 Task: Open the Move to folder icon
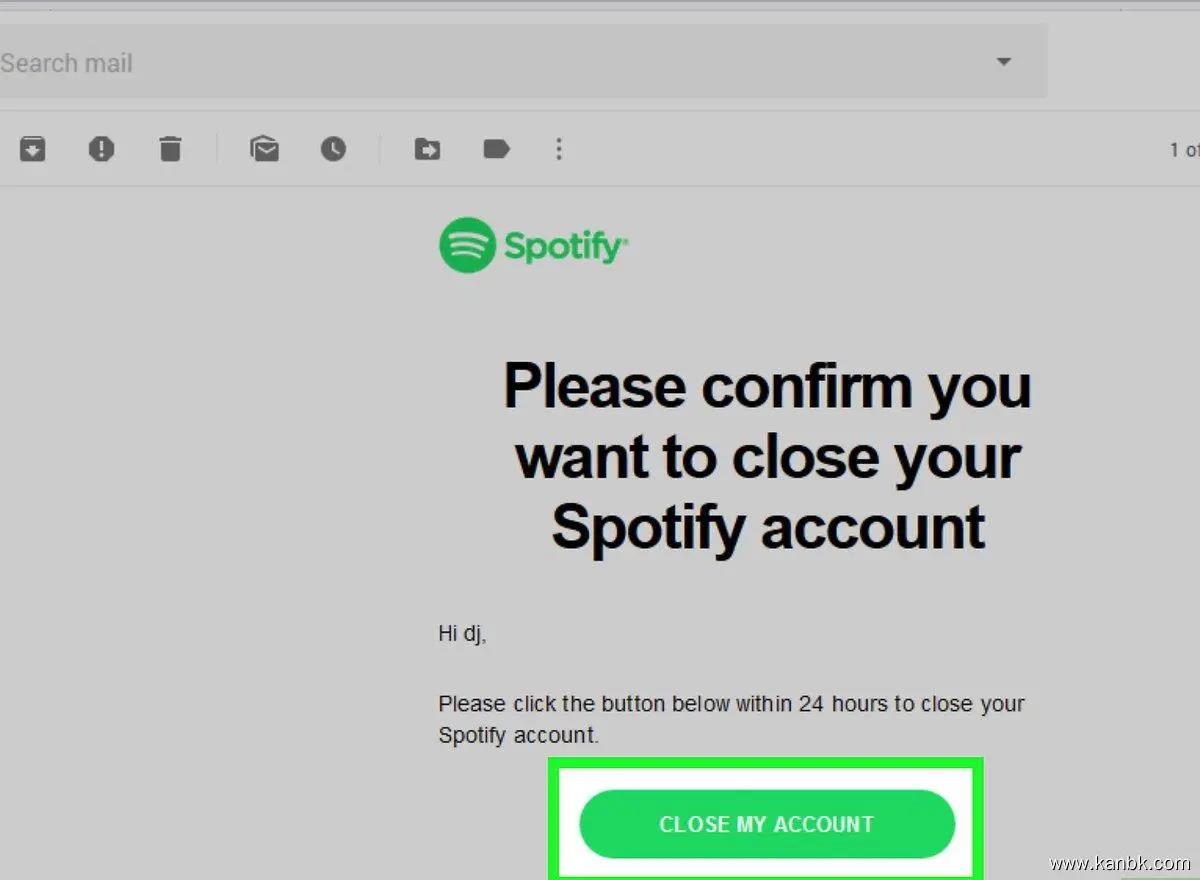coord(427,149)
